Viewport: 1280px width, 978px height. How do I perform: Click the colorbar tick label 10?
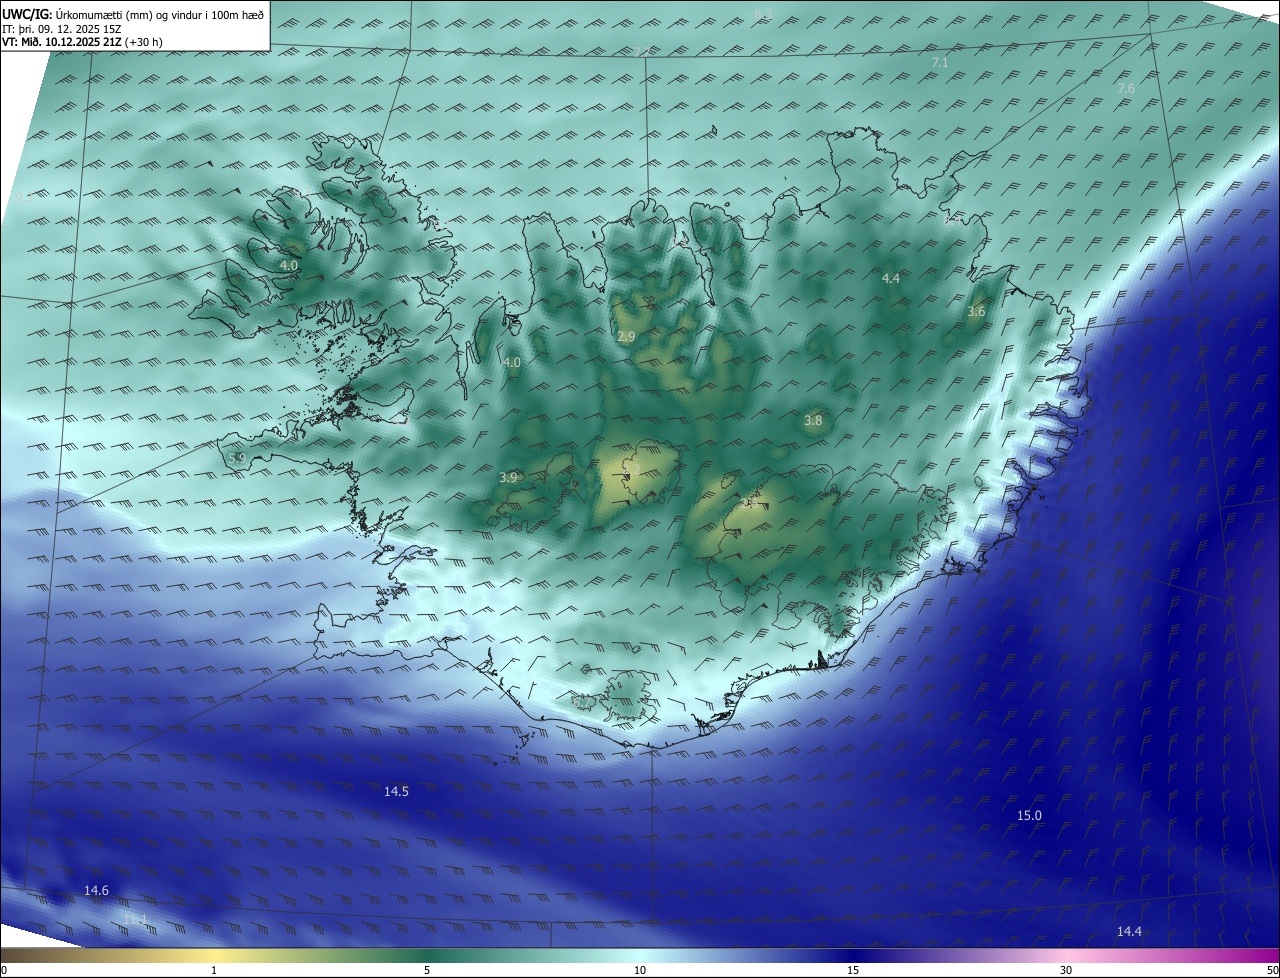[x=640, y=970]
